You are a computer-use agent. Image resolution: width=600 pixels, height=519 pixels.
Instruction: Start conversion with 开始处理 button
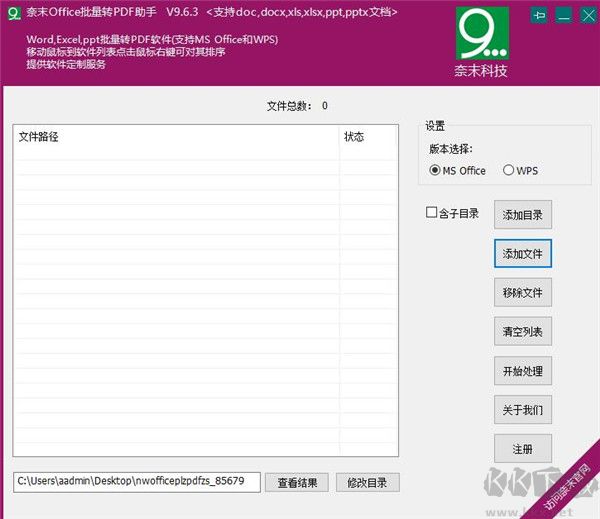pyautogui.click(x=523, y=370)
